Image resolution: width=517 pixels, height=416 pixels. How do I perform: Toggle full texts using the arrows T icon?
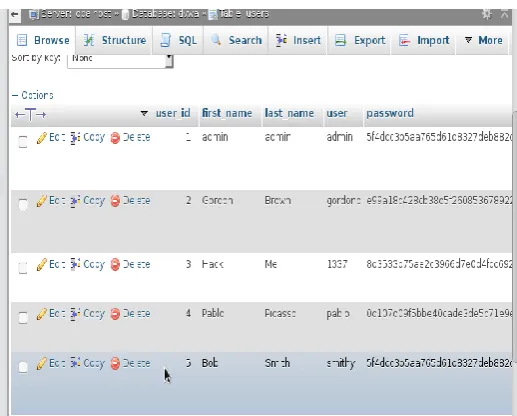30,115
